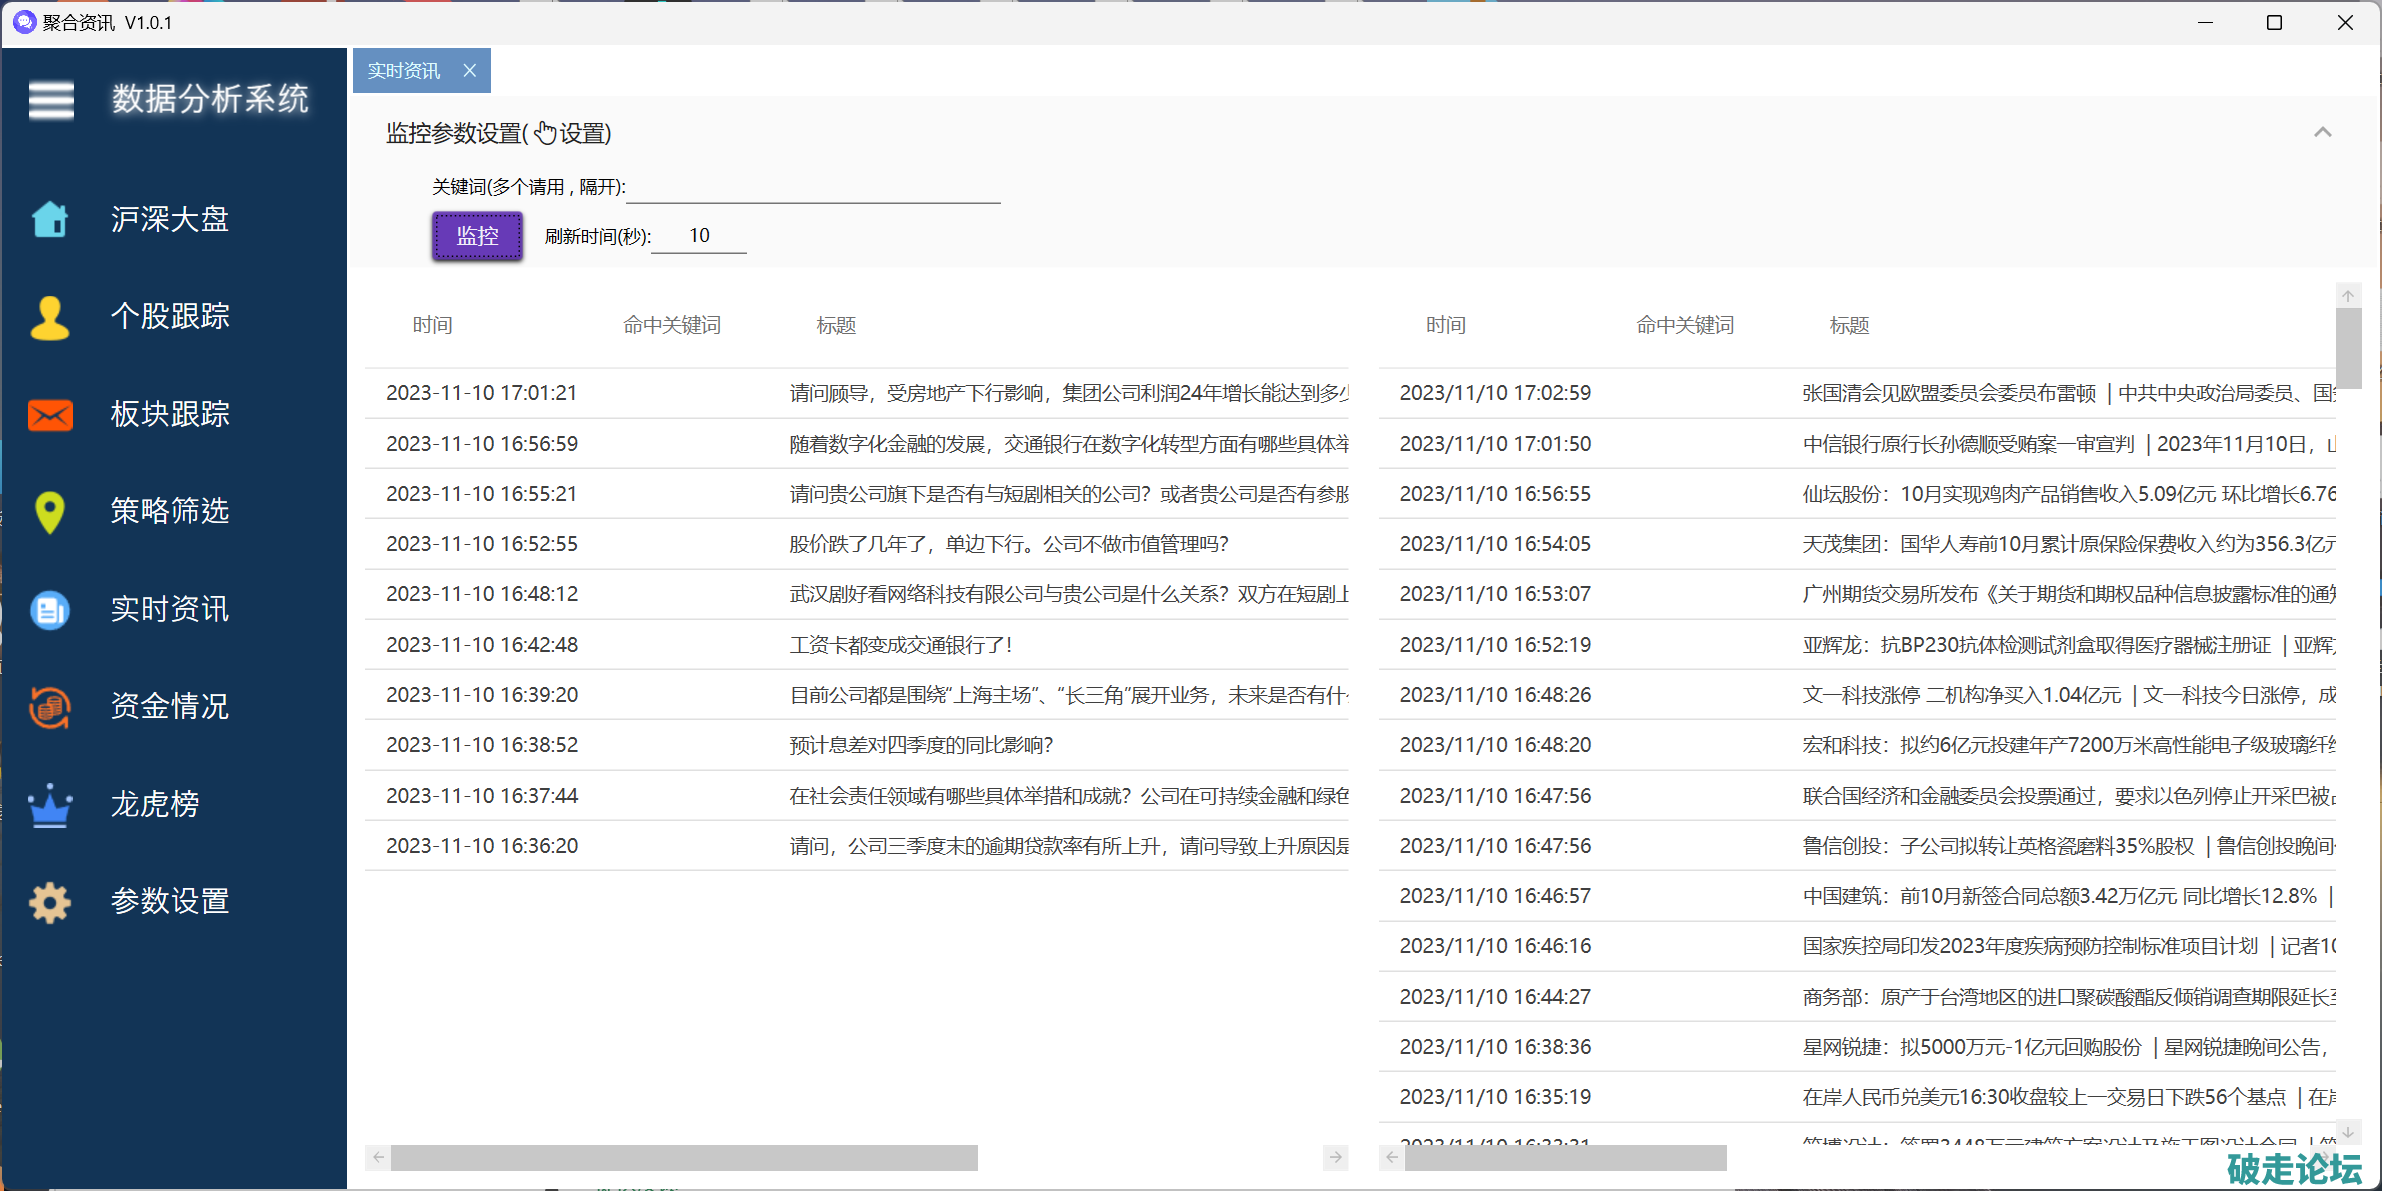Click right table scroll-down arrow
2382x1191 pixels.
(2348, 1132)
